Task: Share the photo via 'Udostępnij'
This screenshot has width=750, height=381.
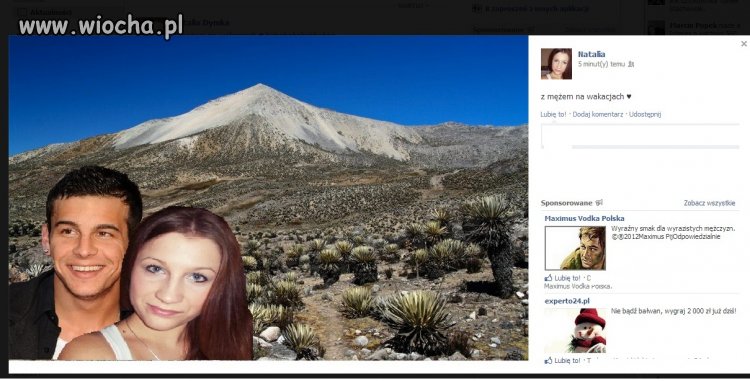Action: (645, 114)
